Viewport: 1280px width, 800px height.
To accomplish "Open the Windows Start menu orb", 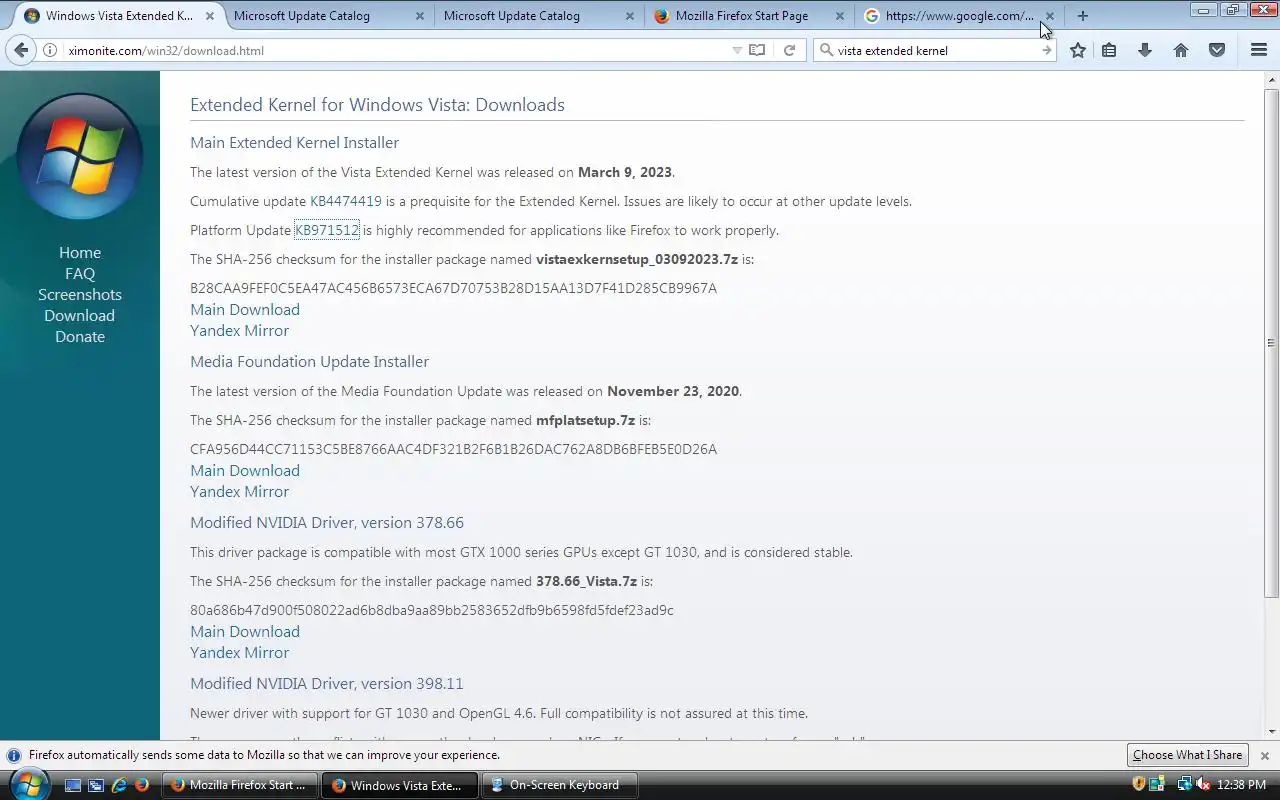I will (28, 783).
